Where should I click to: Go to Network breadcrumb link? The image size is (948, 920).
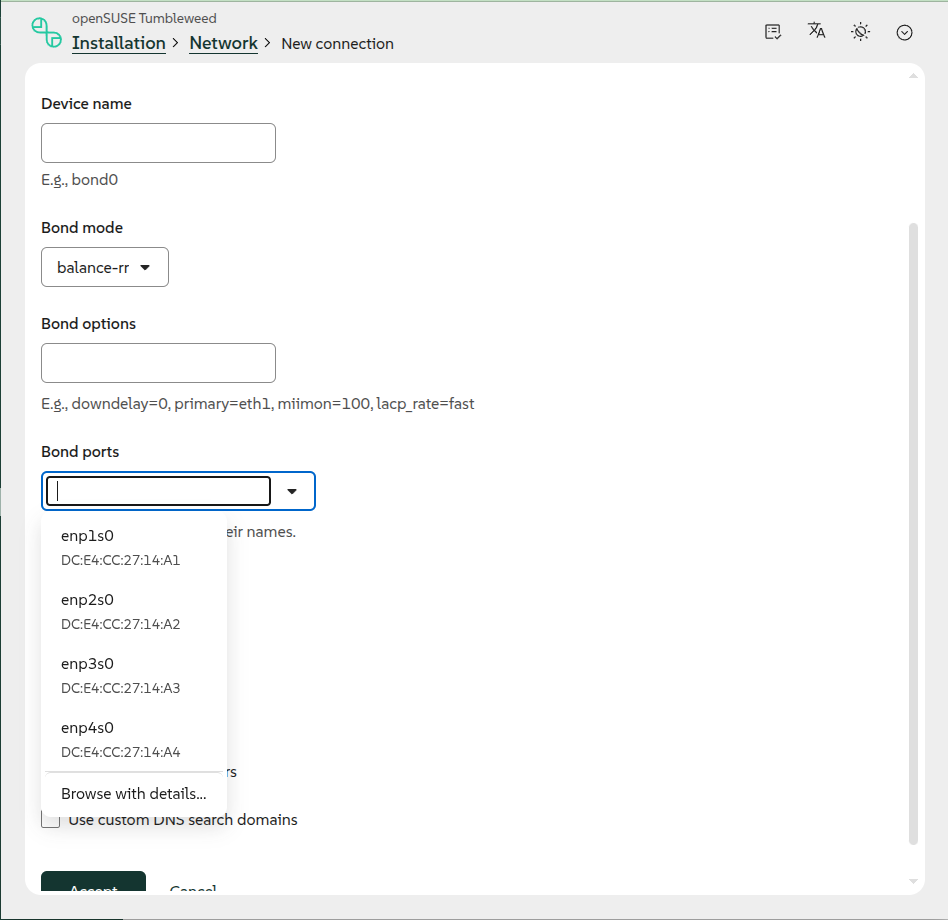(x=223, y=44)
